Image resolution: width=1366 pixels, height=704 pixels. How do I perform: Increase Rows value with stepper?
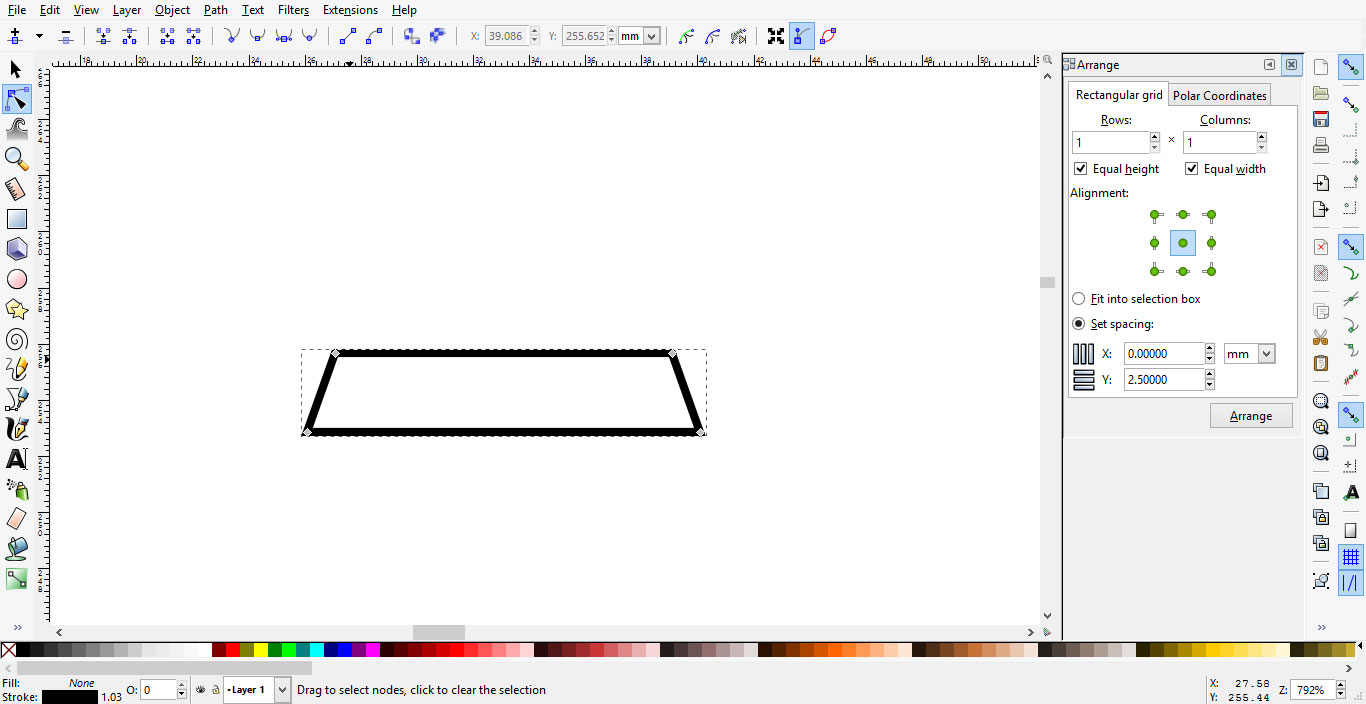click(x=1155, y=138)
